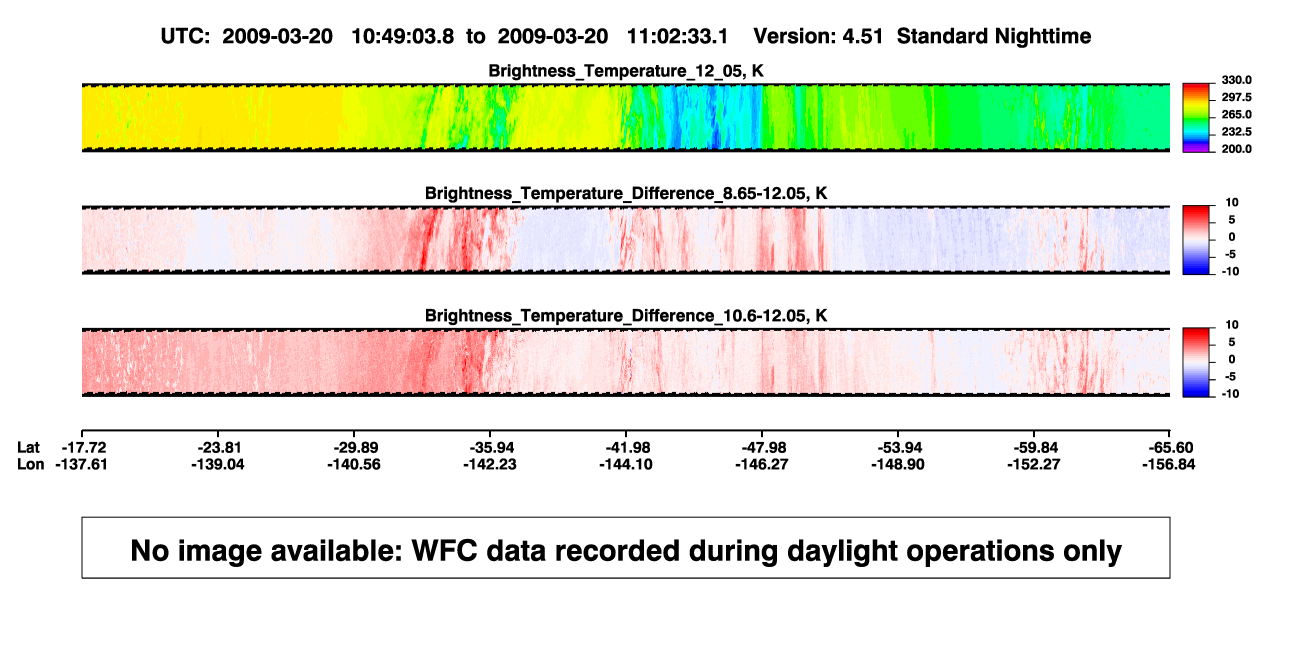1300x667 pixels.
Task: Click the 10.6-12.05 difference image strip
Action: pyautogui.click(x=626, y=361)
